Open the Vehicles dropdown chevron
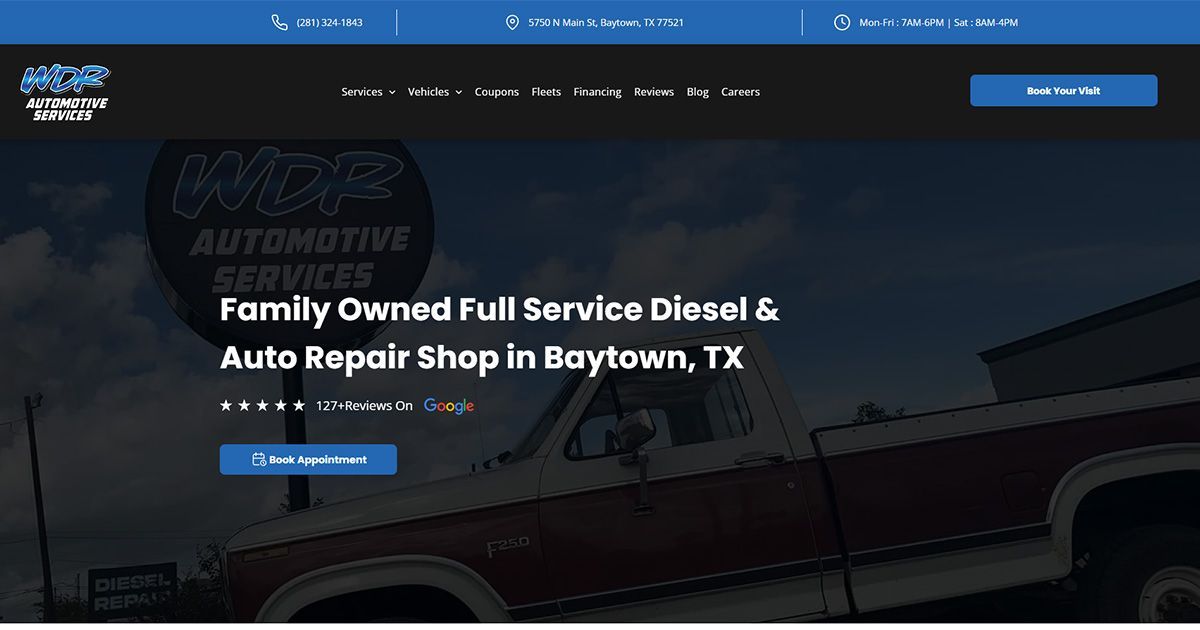The height and width of the screenshot is (630, 1200). (x=460, y=91)
